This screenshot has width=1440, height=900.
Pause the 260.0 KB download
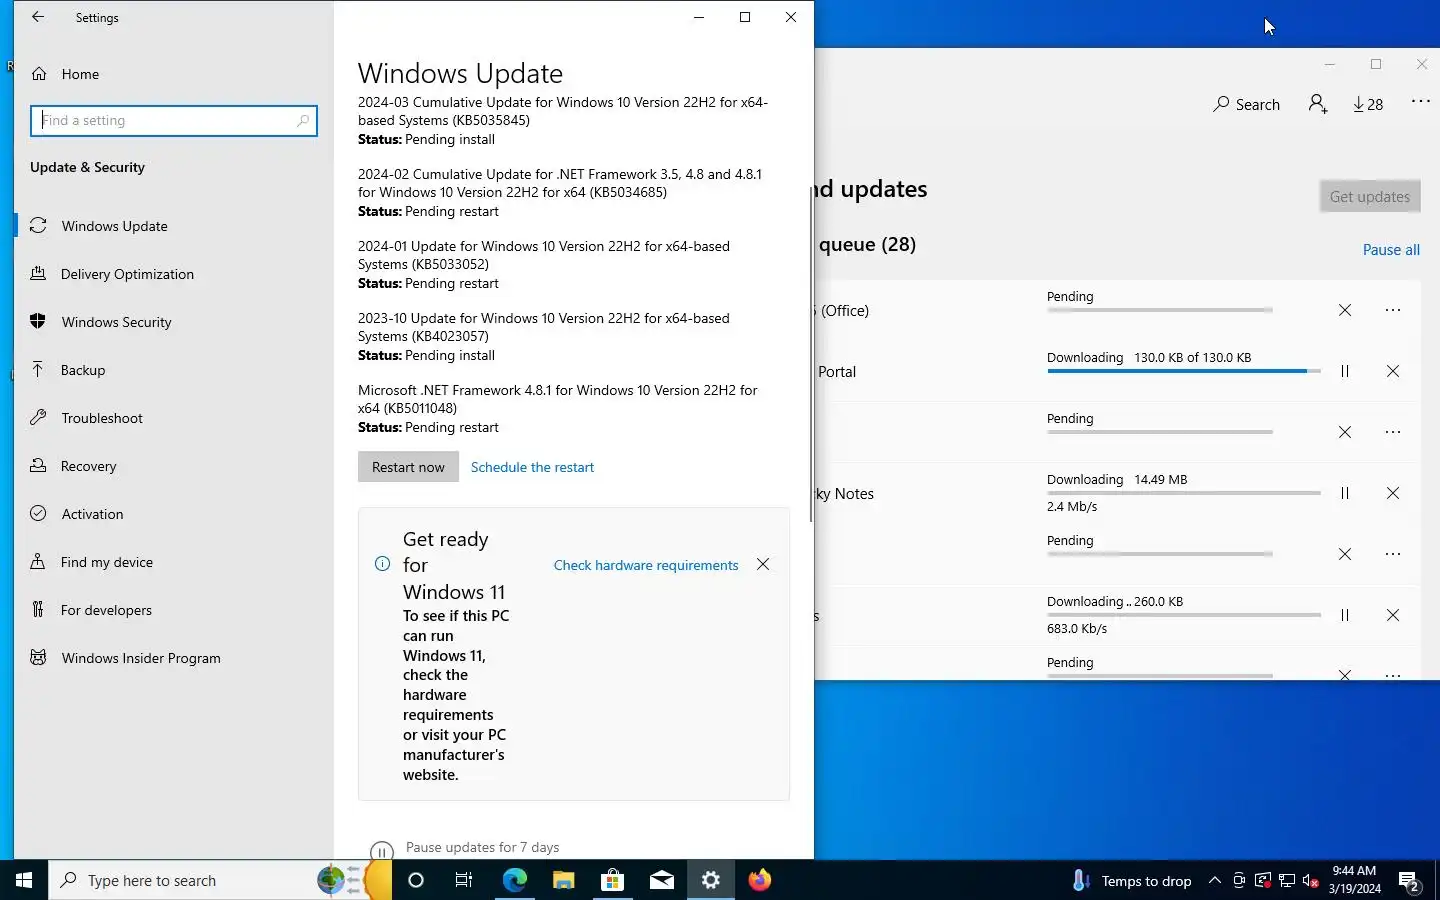coord(1345,615)
